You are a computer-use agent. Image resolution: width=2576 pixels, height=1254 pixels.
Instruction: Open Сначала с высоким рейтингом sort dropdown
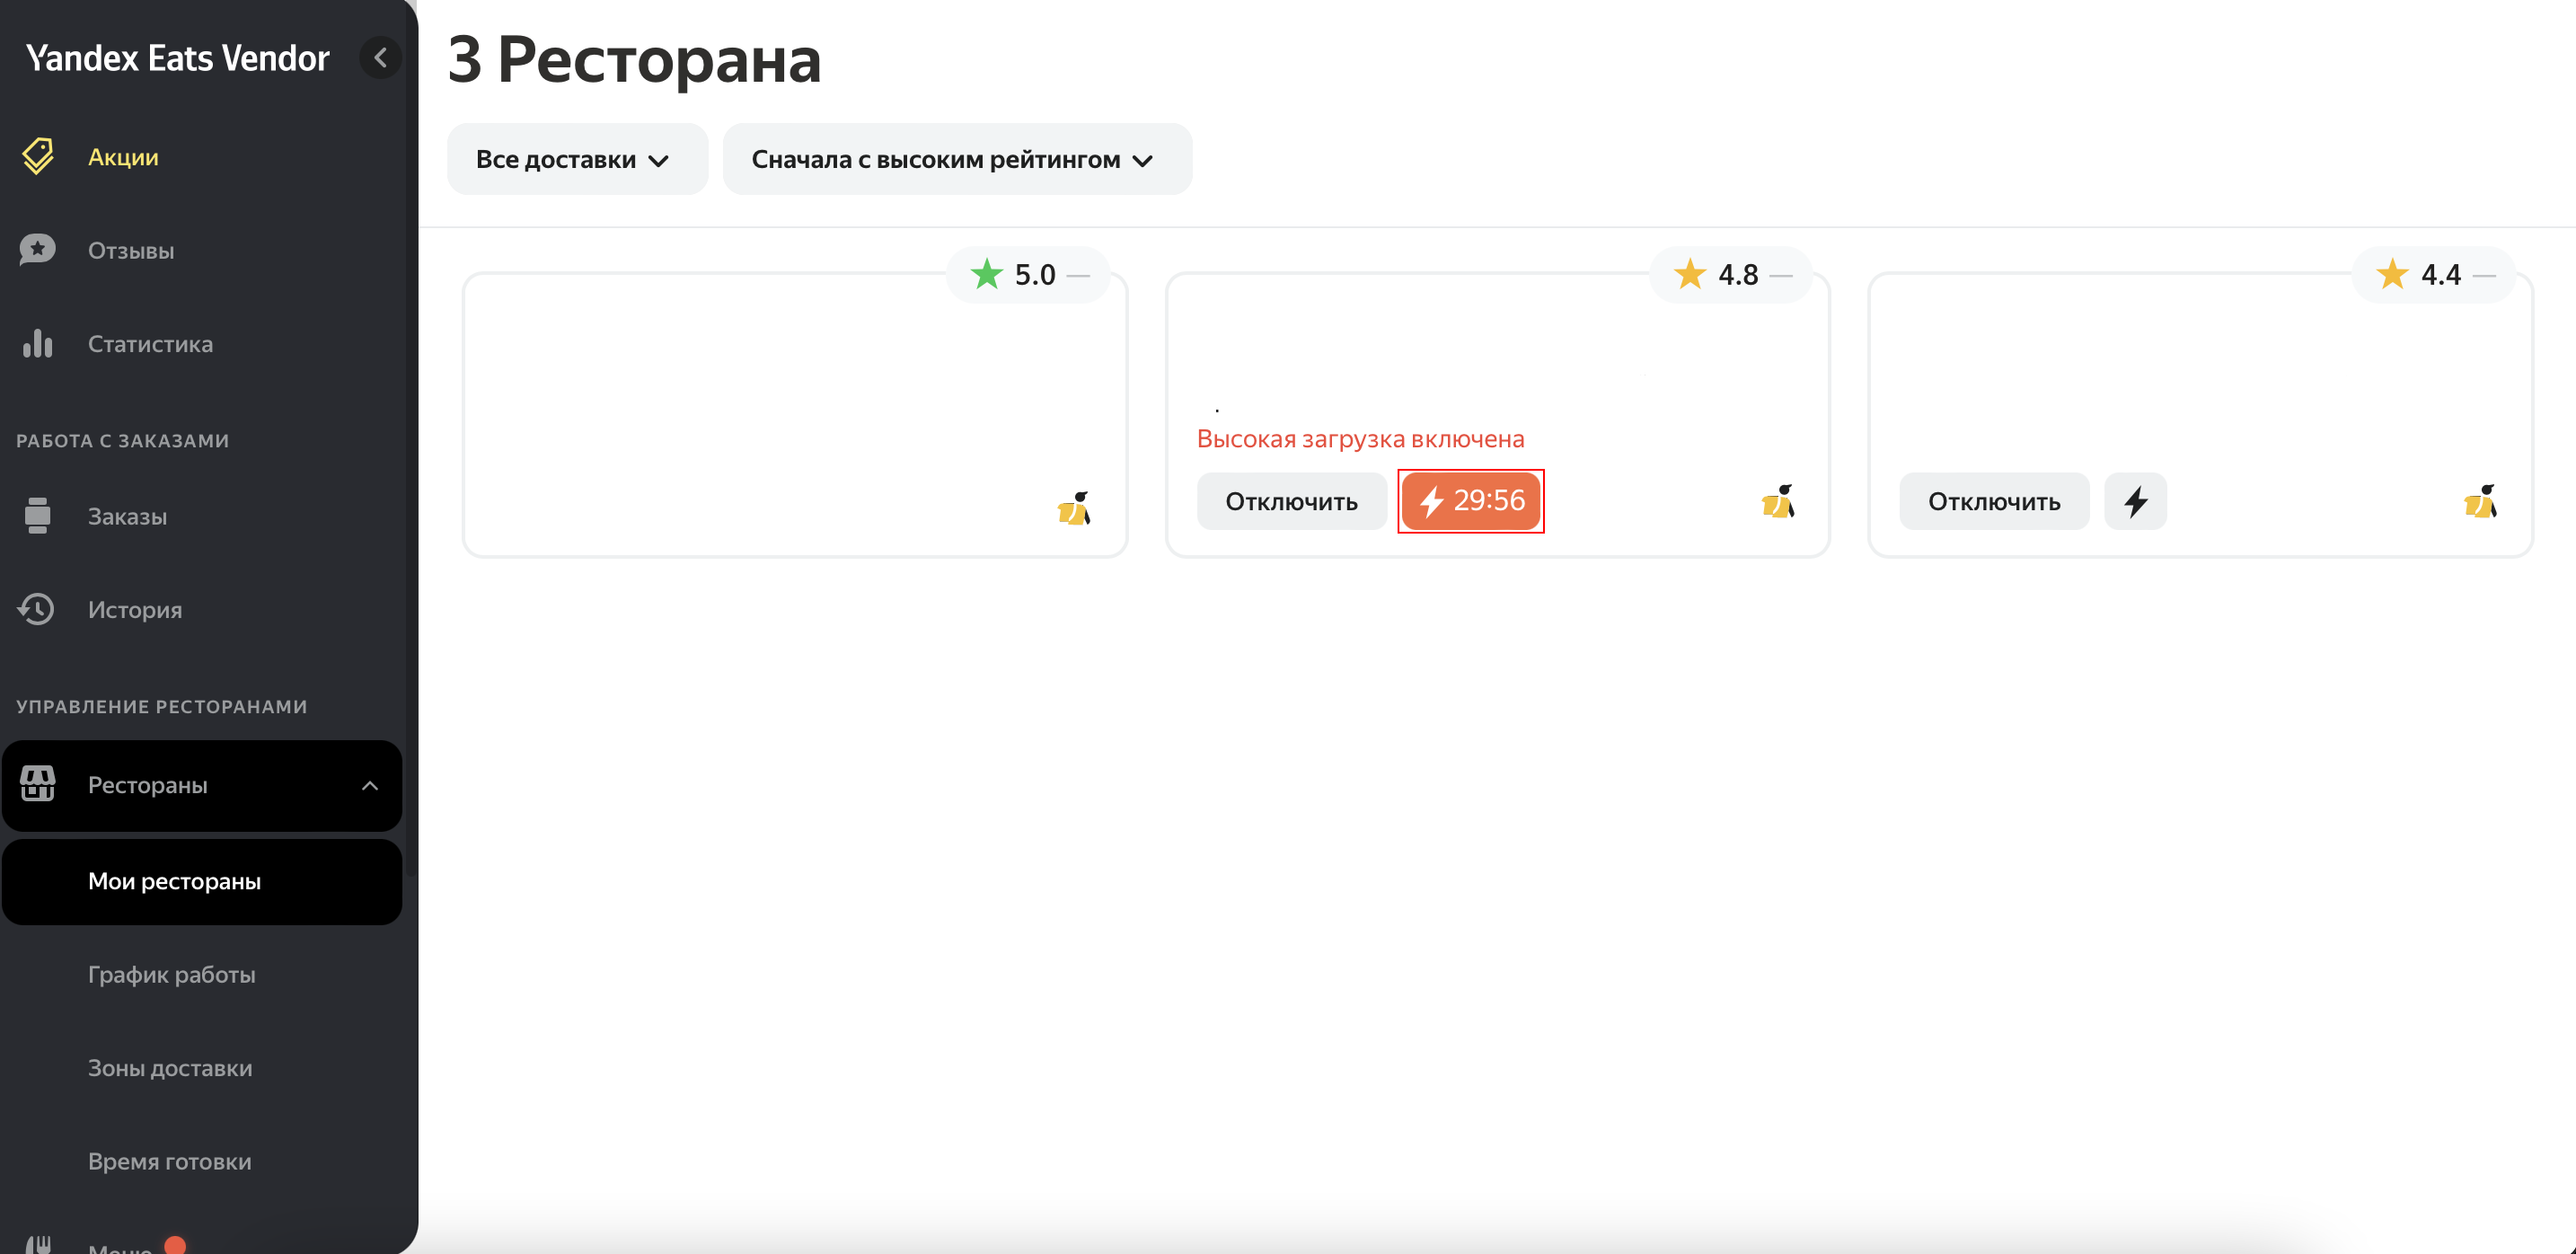(x=955, y=160)
